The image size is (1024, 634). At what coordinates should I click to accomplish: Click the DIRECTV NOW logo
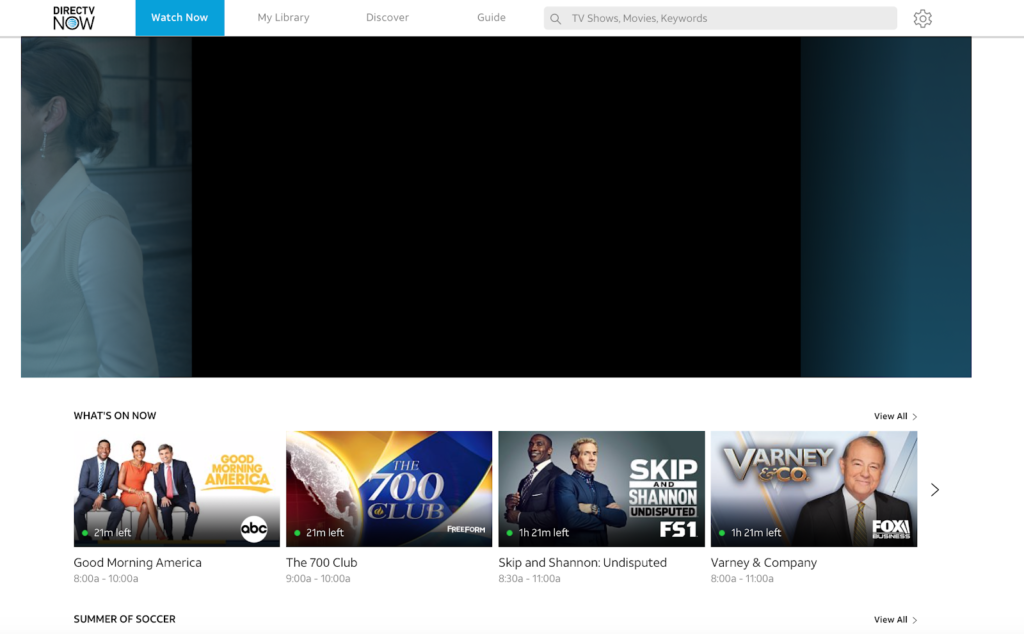(74, 18)
